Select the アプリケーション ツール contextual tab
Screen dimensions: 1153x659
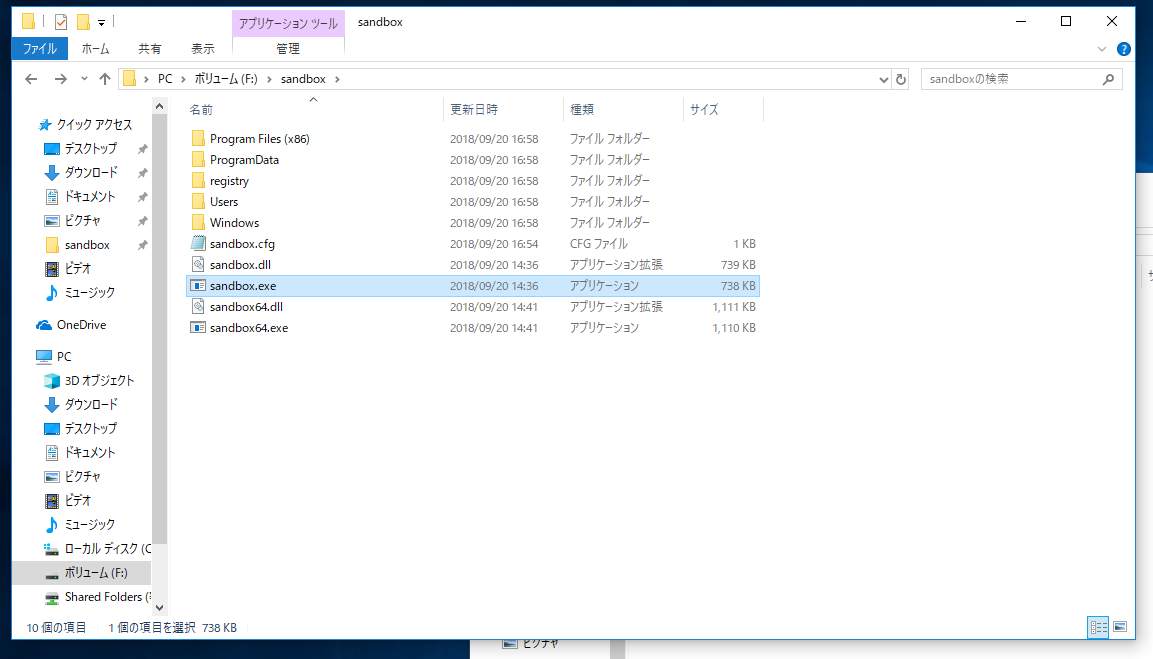pos(288,24)
